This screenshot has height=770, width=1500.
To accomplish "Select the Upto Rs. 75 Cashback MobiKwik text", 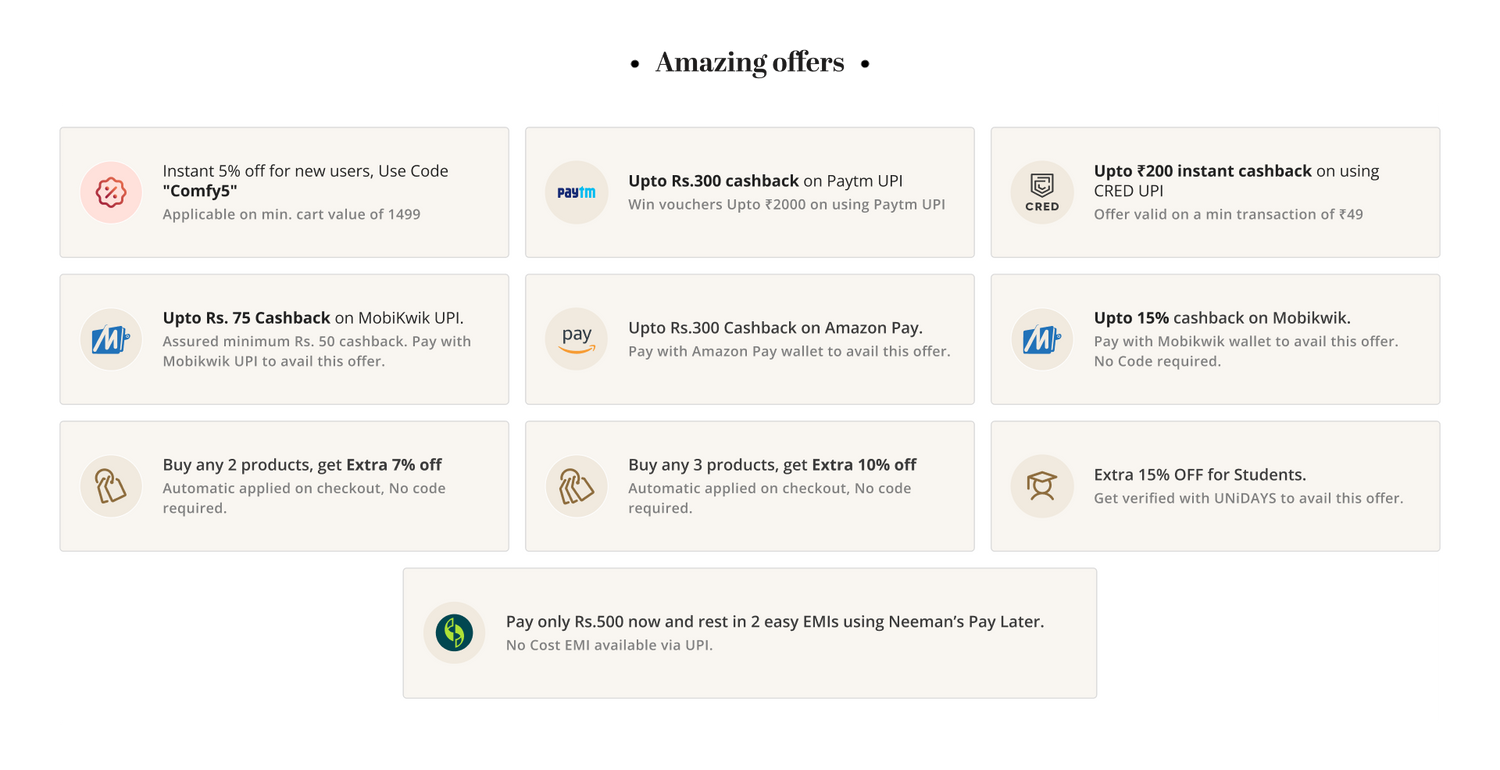I will tap(313, 318).
